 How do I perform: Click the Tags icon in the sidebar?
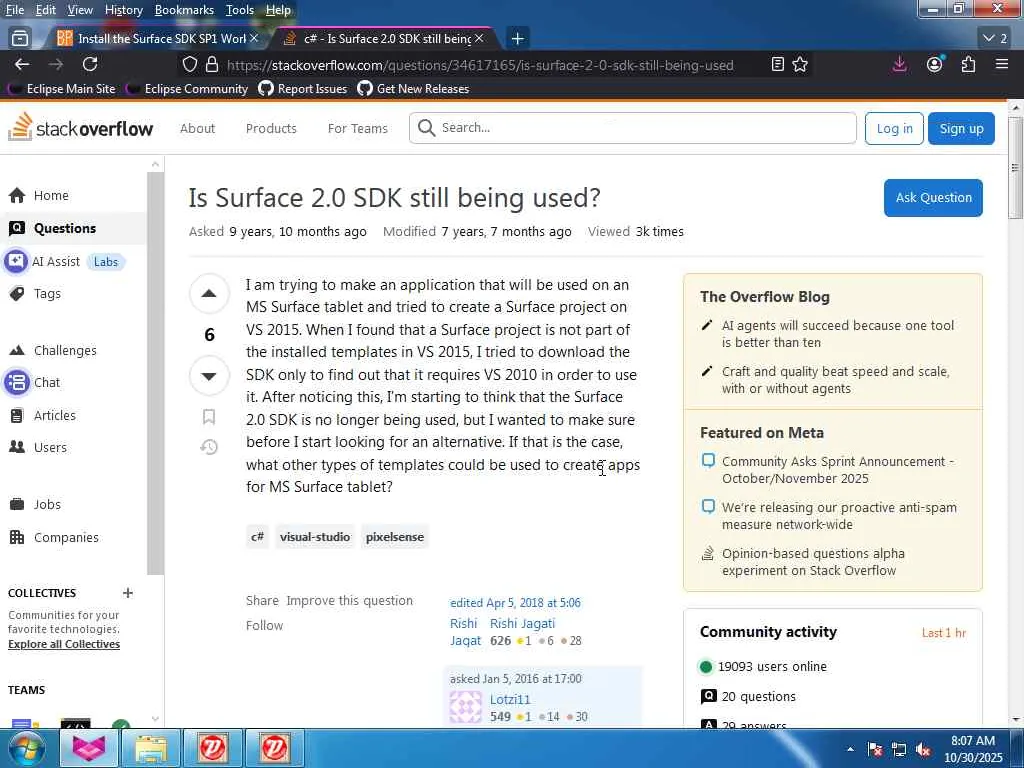(x=17, y=294)
